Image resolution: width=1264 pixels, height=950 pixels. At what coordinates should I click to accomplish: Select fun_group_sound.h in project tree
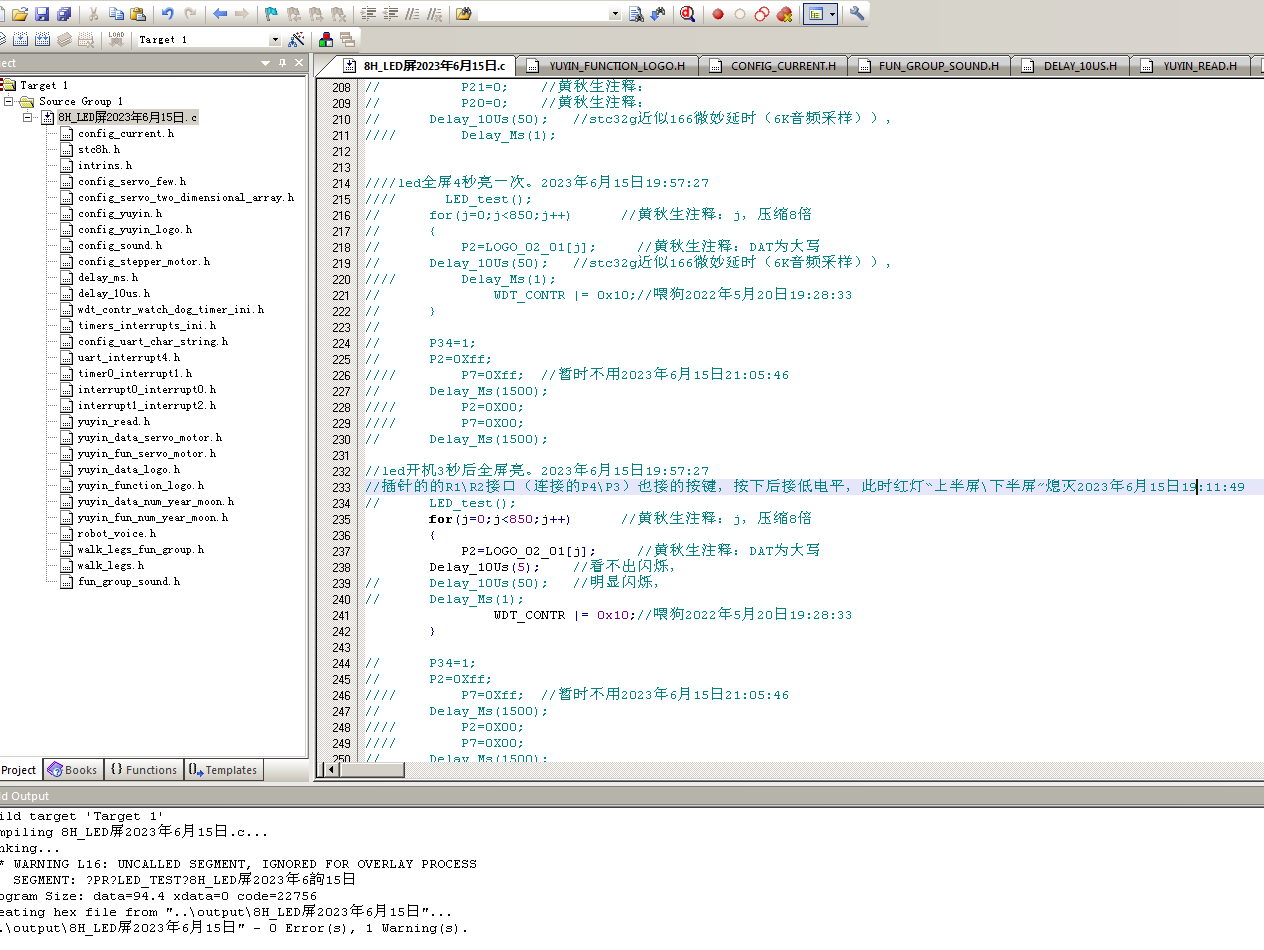point(129,581)
